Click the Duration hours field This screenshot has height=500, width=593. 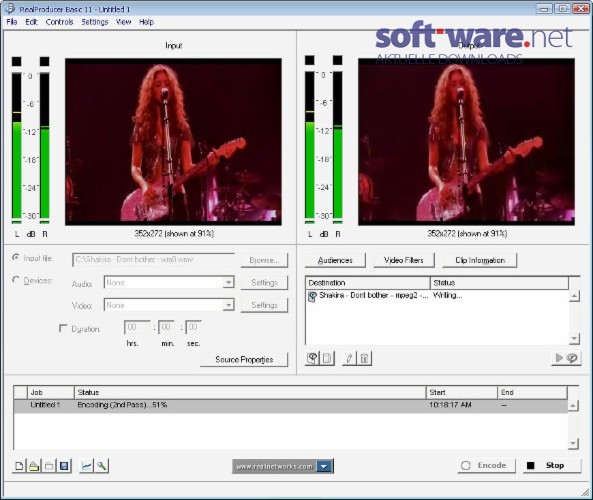[137, 327]
